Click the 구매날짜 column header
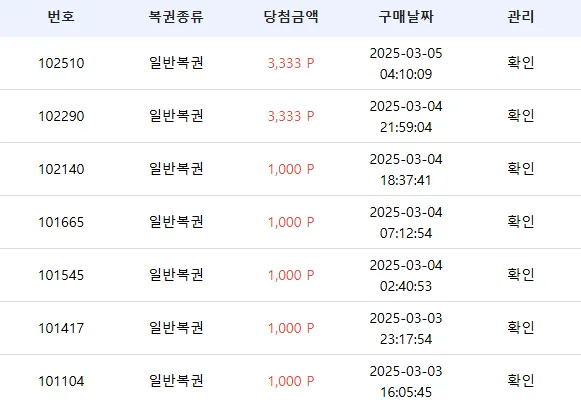The image size is (581, 405). (406, 17)
